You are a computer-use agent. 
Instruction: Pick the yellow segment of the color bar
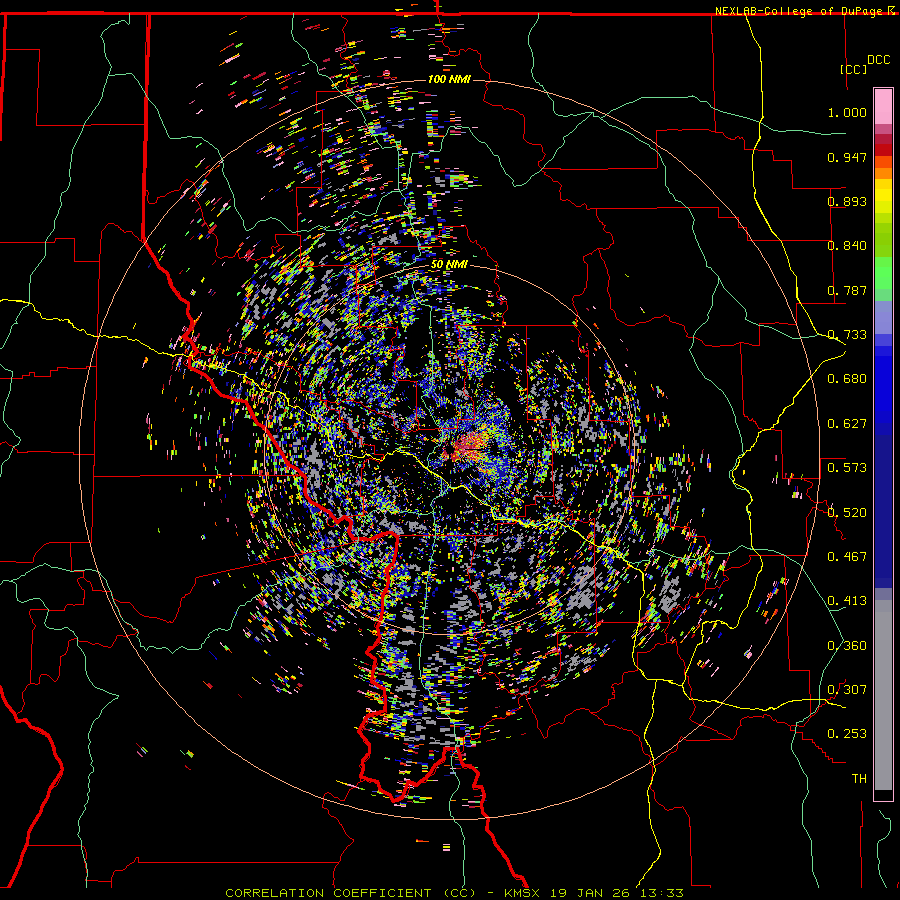pyautogui.click(x=883, y=200)
